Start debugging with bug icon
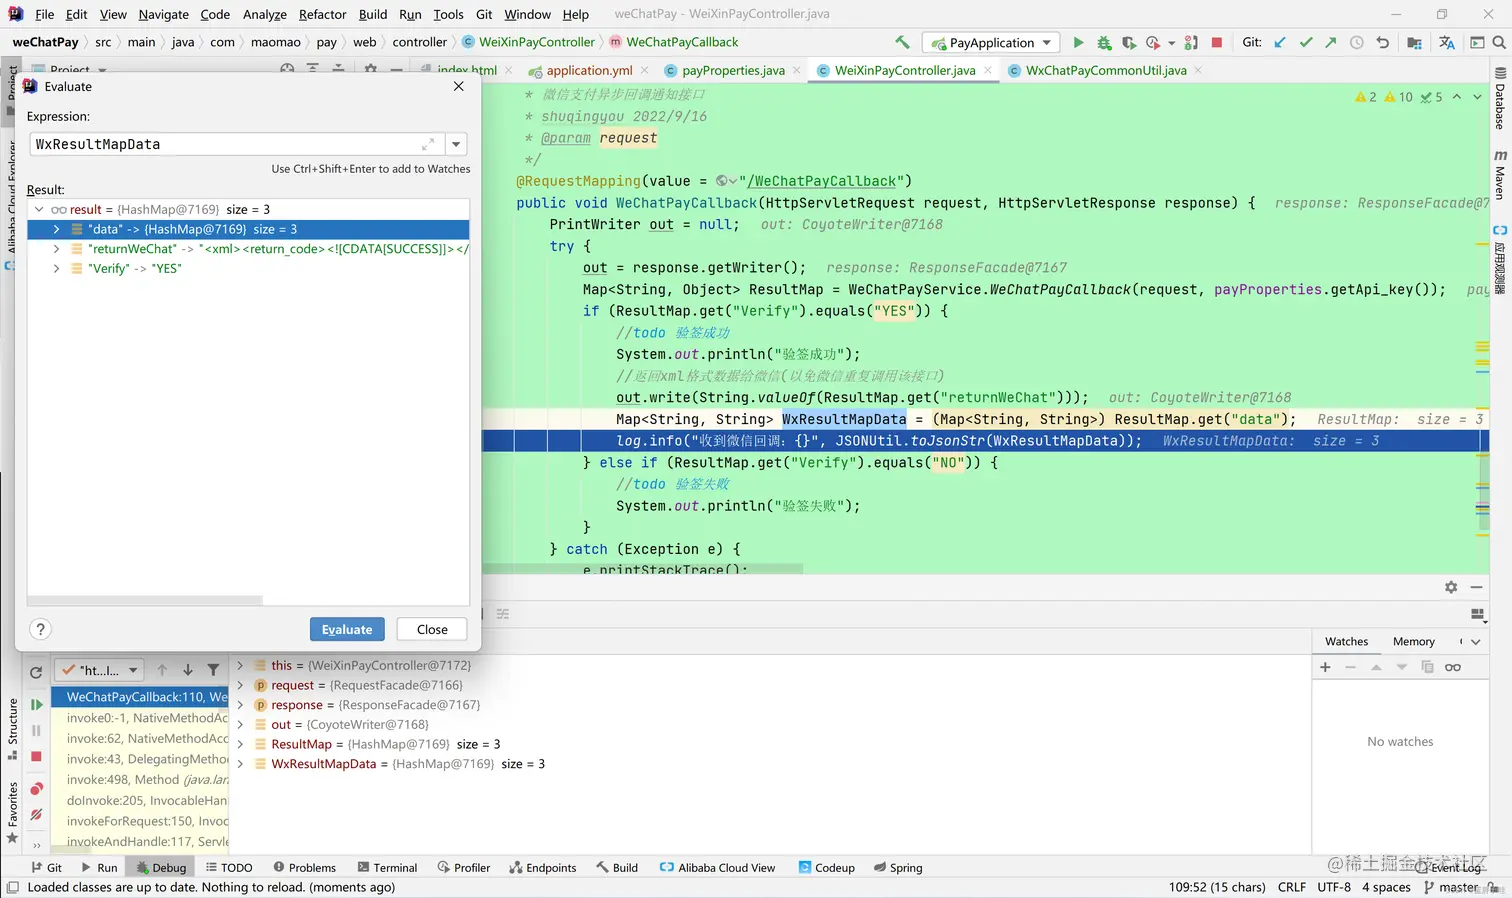This screenshot has height=898, width=1512. click(x=1104, y=42)
